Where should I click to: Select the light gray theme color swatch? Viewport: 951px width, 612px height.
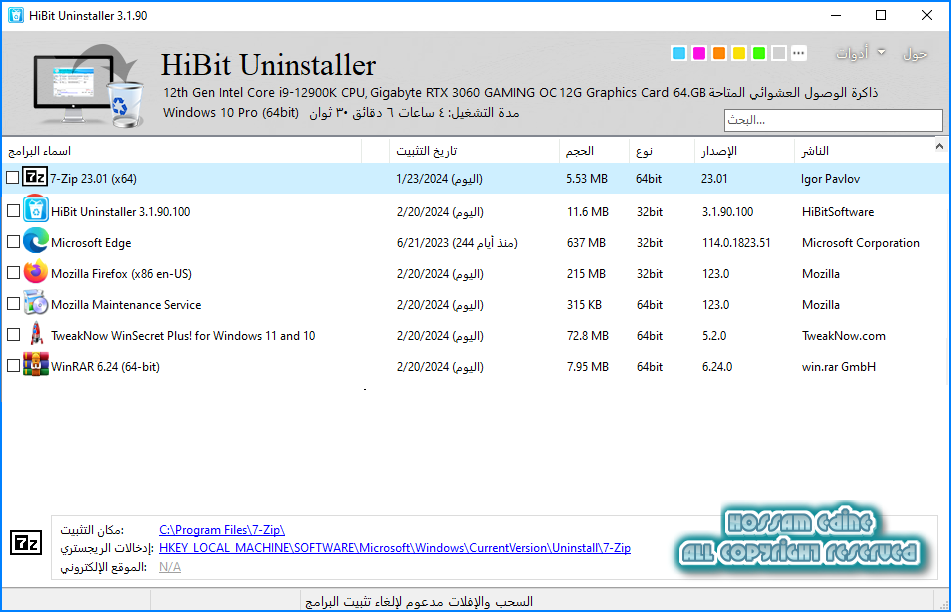point(779,53)
